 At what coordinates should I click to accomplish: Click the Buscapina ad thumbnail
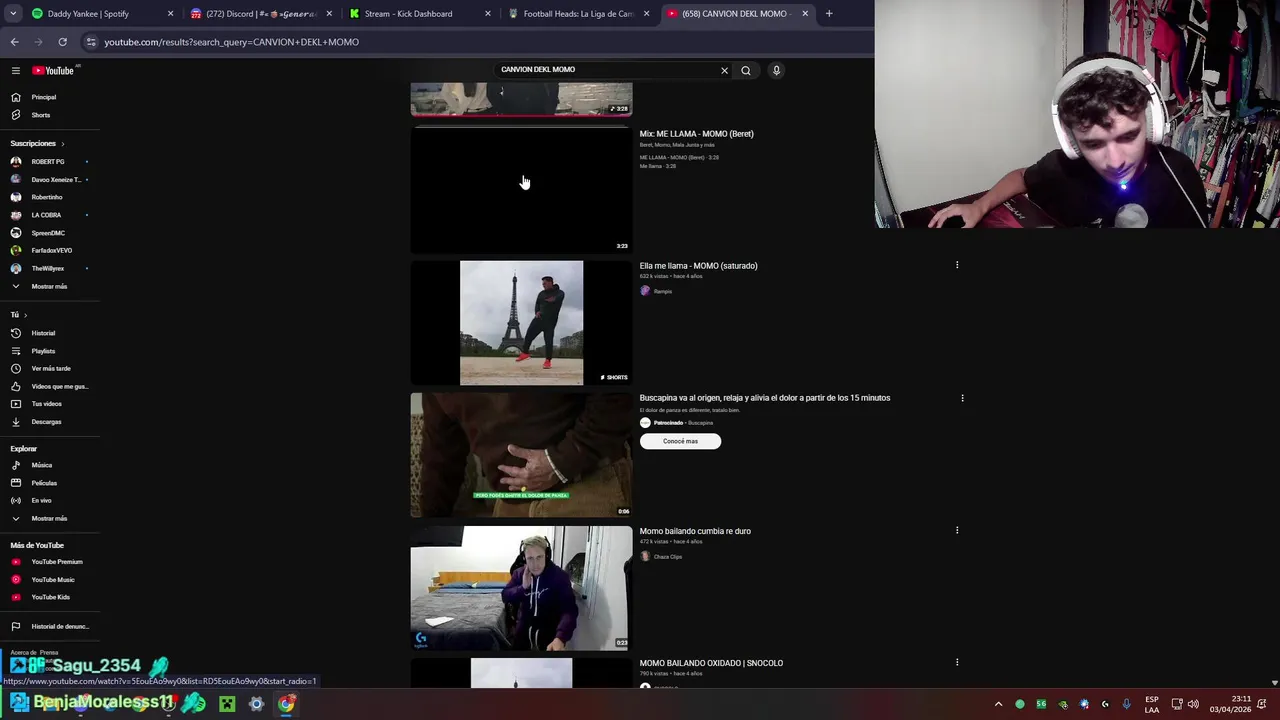tap(521, 455)
